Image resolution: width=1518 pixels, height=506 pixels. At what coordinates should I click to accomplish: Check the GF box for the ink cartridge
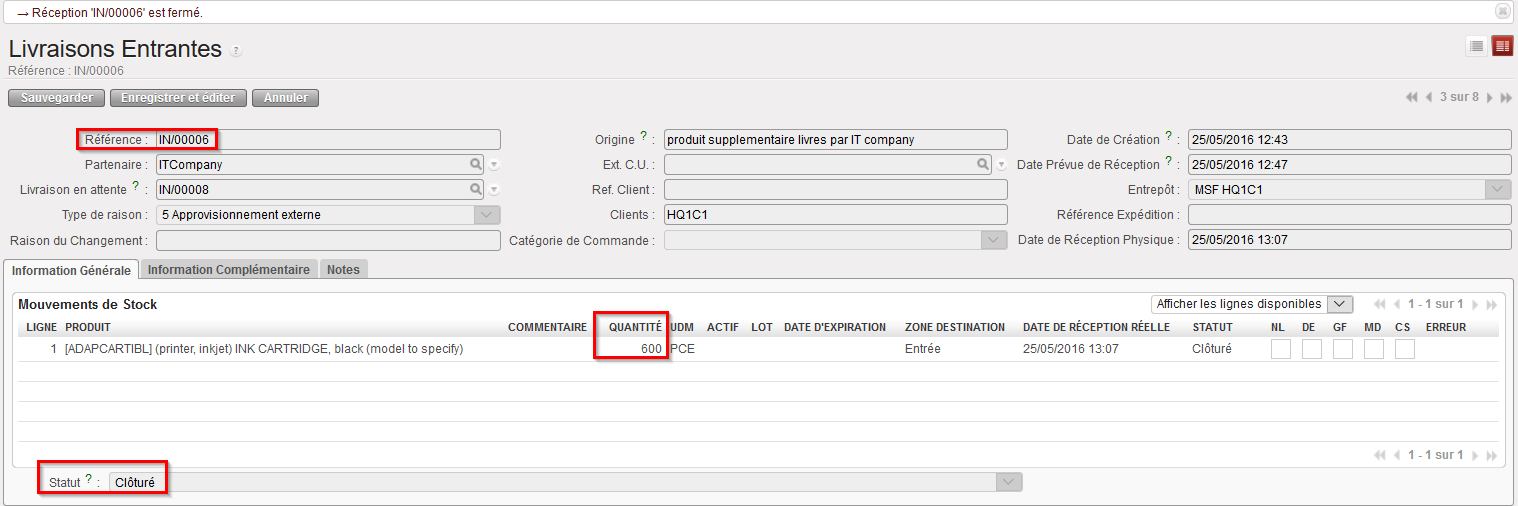pyautogui.click(x=1342, y=349)
